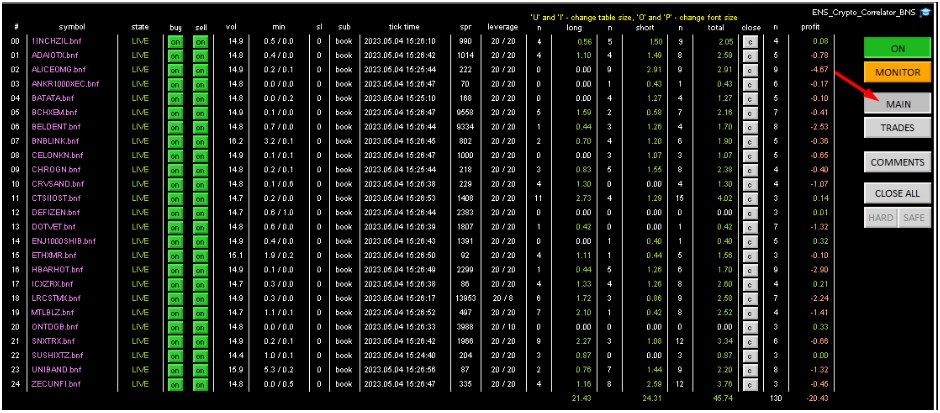940x413 pixels.
Task: Click the leverage column header
Action: [x=503, y=27]
